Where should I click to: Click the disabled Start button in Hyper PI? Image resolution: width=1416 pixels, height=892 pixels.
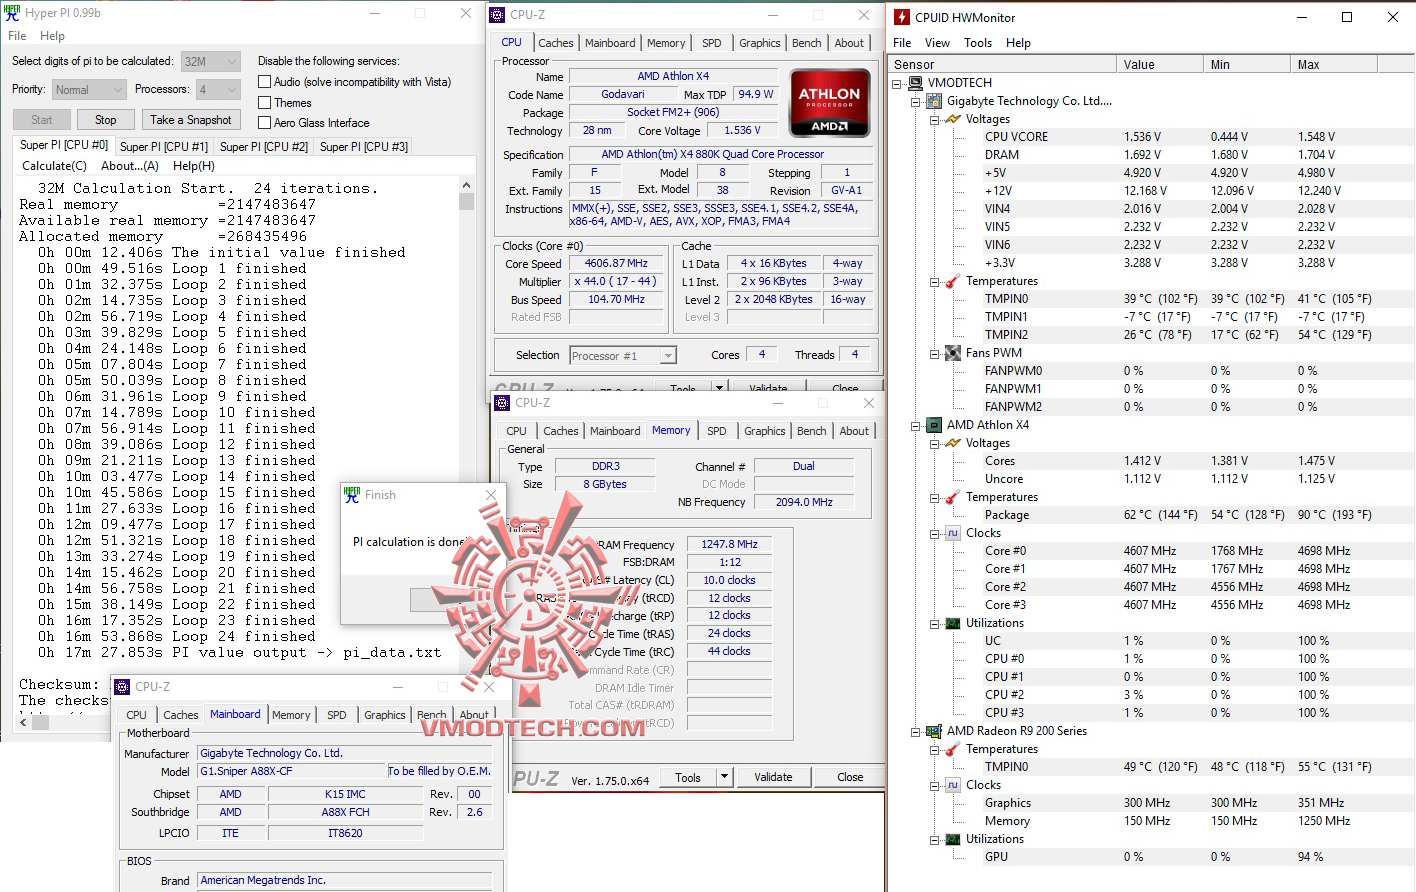click(x=41, y=120)
